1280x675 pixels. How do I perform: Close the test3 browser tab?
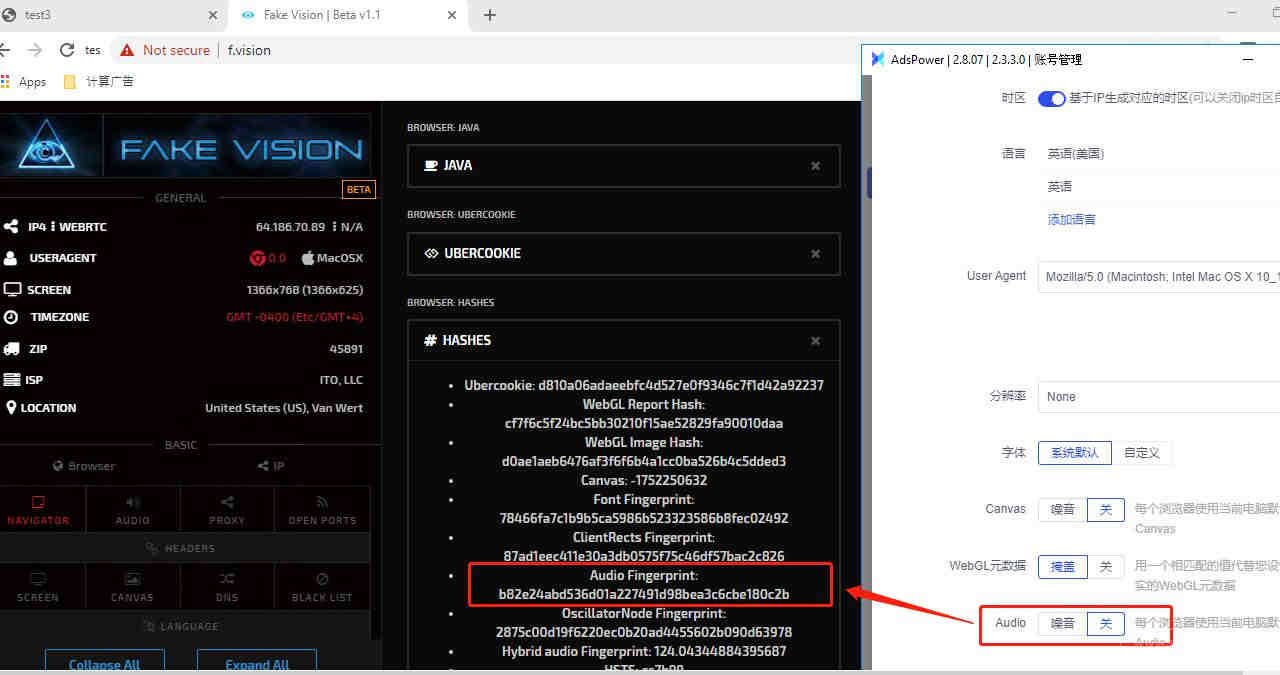(x=213, y=15)
